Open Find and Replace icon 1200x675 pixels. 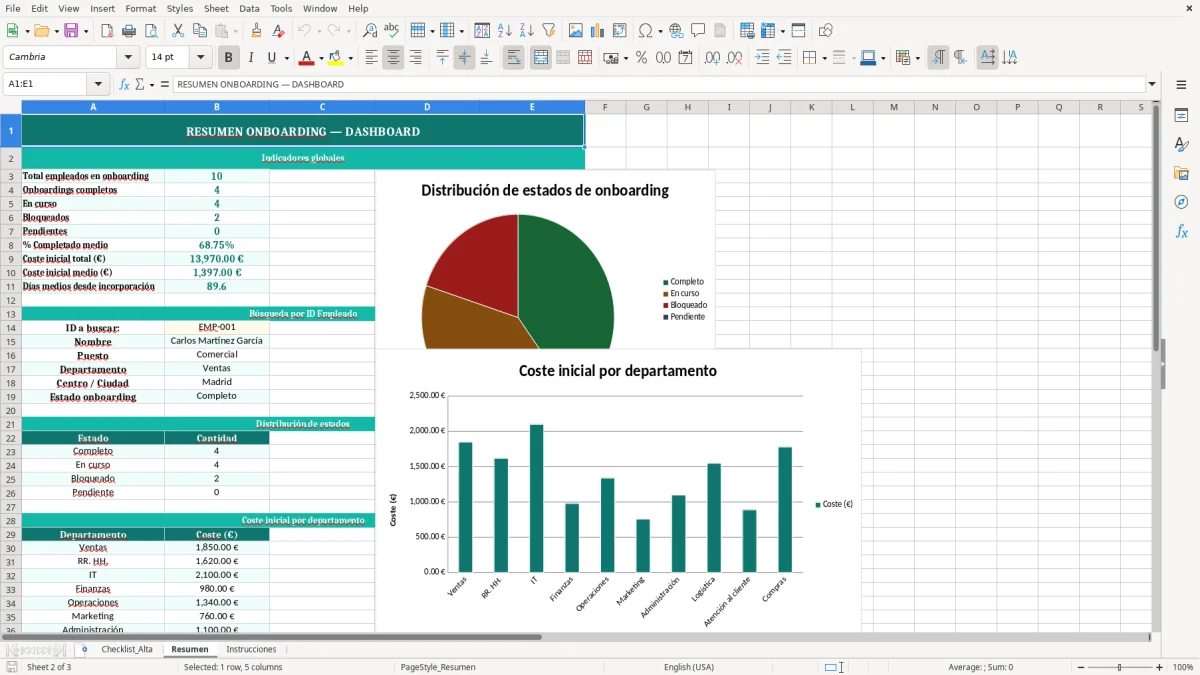[370, 31]
